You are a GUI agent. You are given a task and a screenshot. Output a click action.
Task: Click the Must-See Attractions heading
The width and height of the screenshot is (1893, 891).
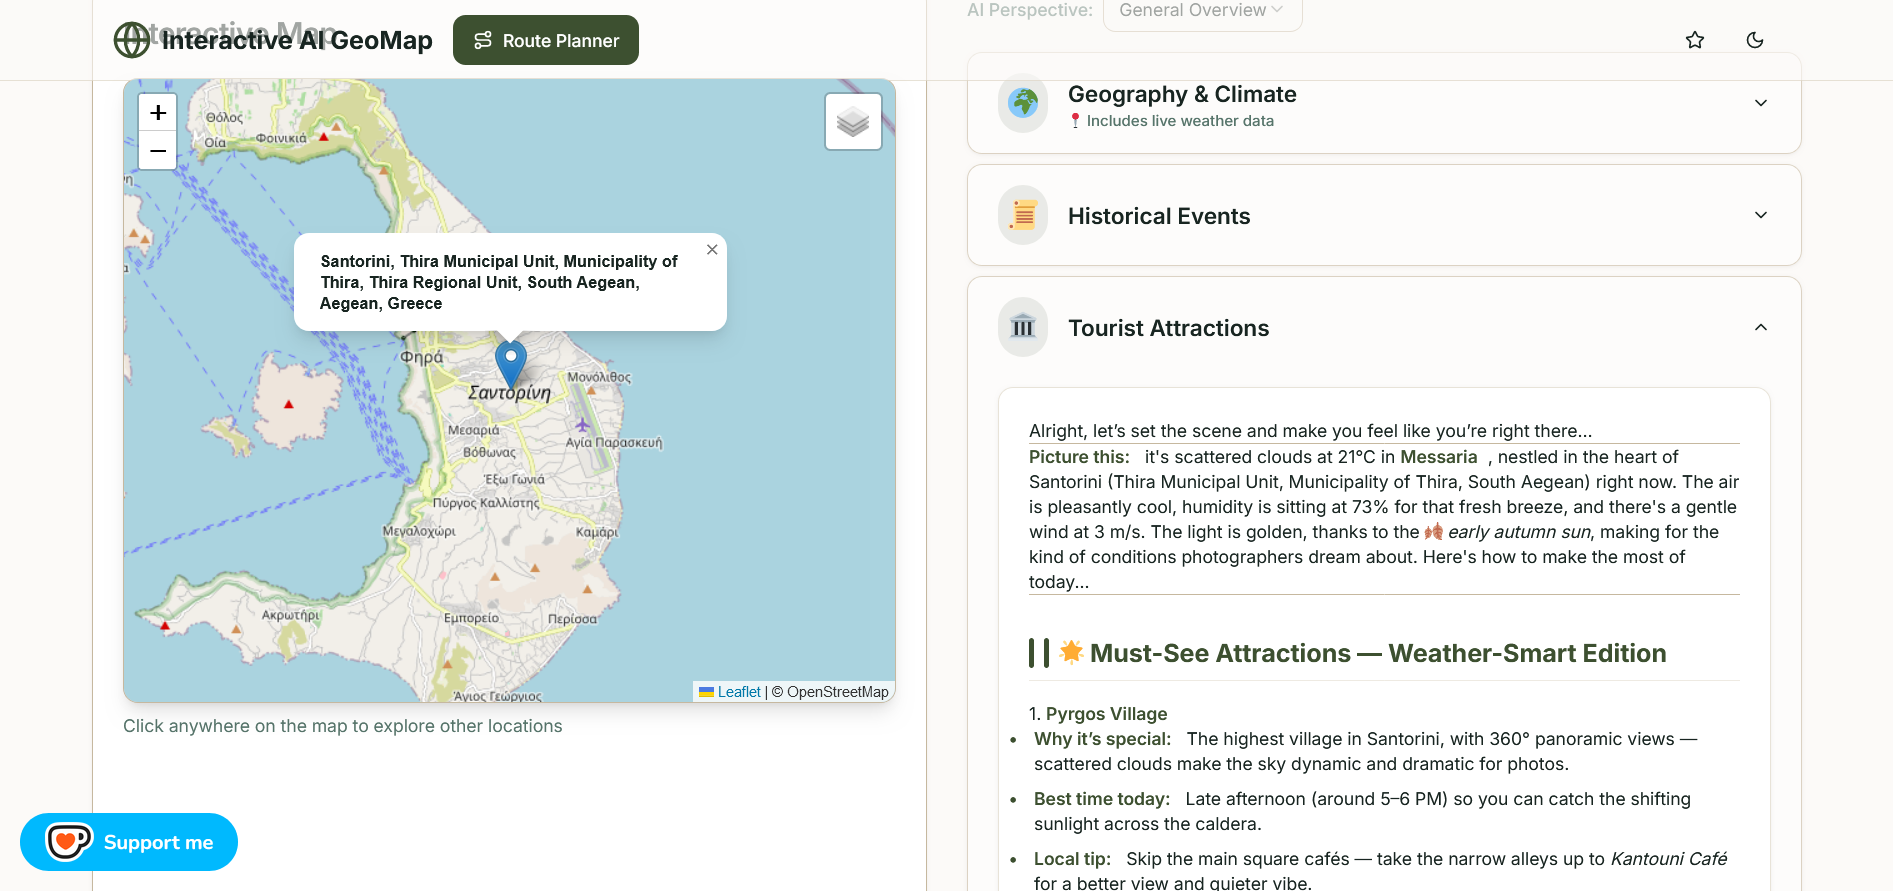[x=1378, y=653]
